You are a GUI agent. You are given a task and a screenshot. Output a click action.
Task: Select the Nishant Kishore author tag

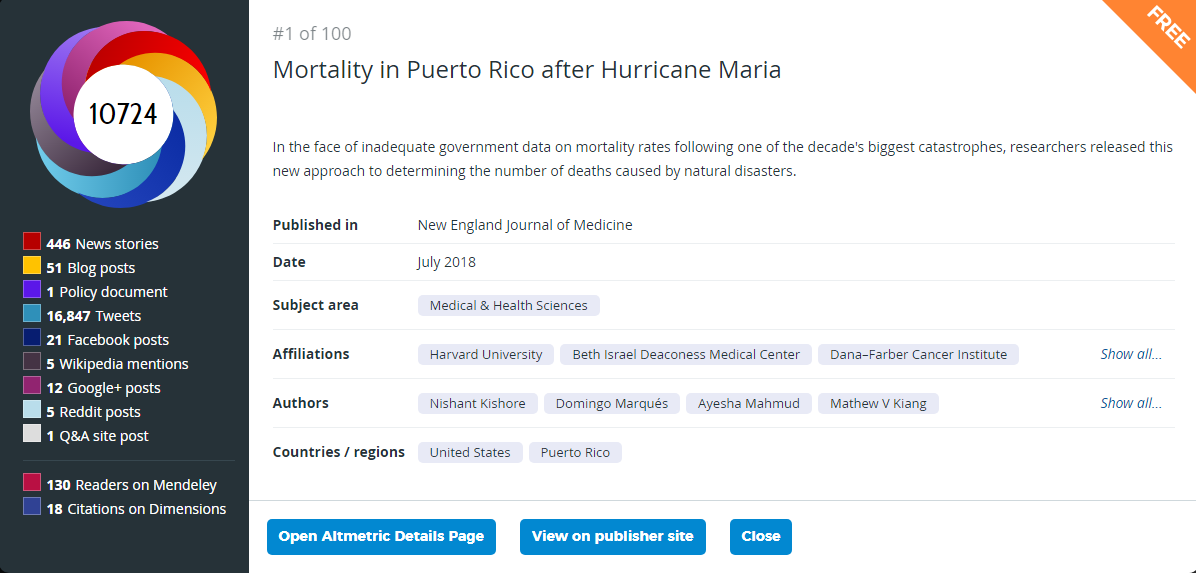click(x=477, y=404)
